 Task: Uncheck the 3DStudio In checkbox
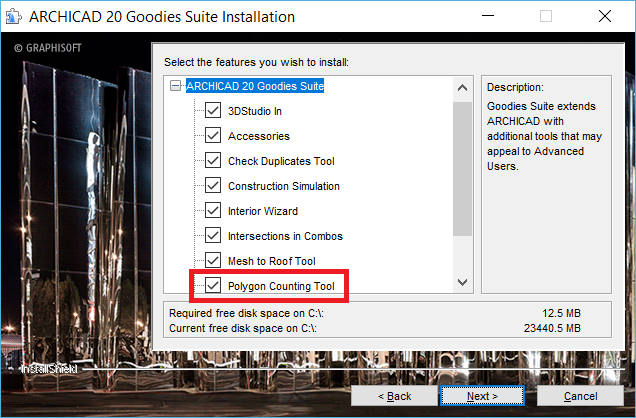pos(212,110)
